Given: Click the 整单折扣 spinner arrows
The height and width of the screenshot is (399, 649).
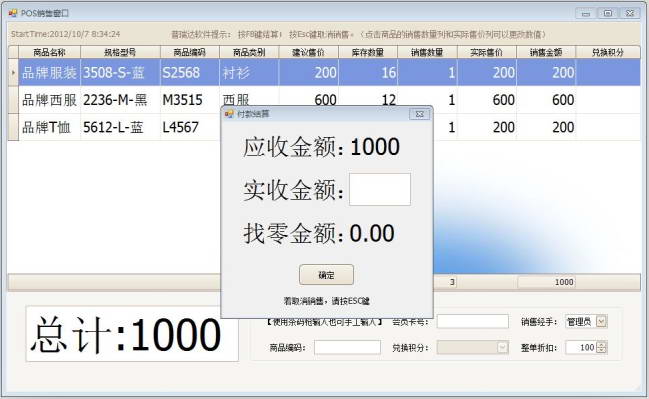Looking at the screenshot, I should click(x=602, y=347).
